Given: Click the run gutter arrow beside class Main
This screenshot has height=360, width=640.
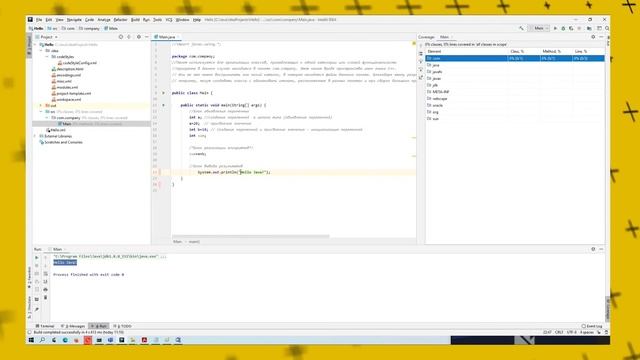Looking at the screenshot, I should pos(163,93).
